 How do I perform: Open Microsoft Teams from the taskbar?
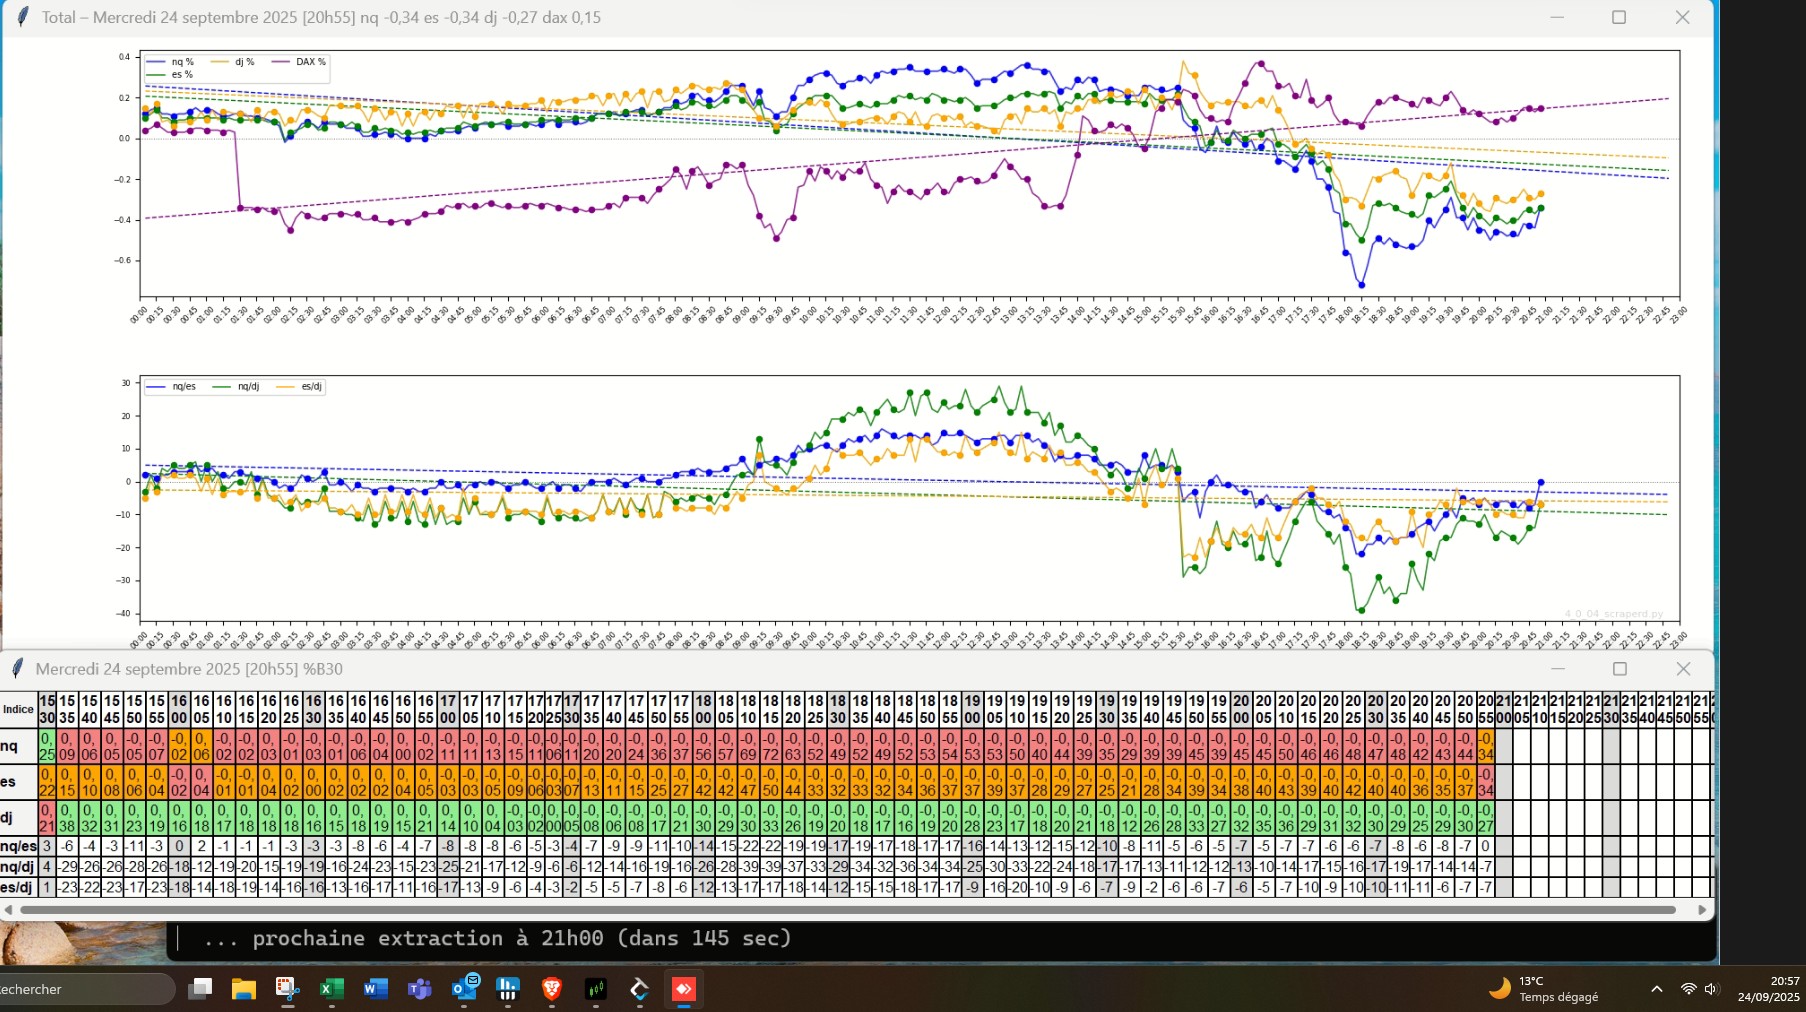tap(419, 989)
